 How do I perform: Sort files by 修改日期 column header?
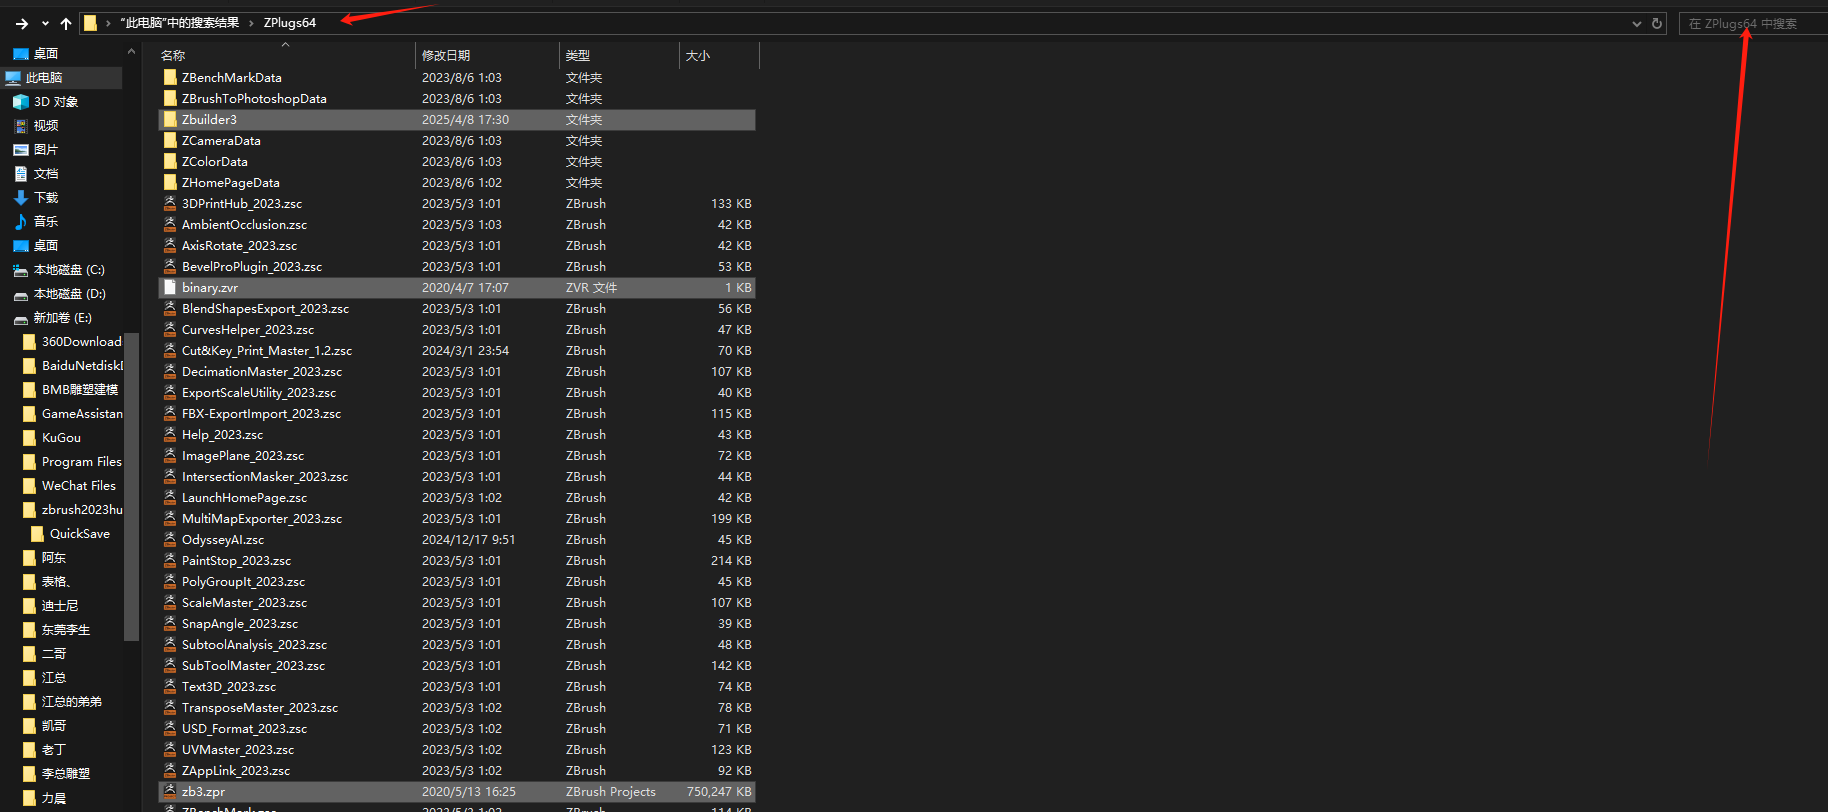[x=446, y=56]
